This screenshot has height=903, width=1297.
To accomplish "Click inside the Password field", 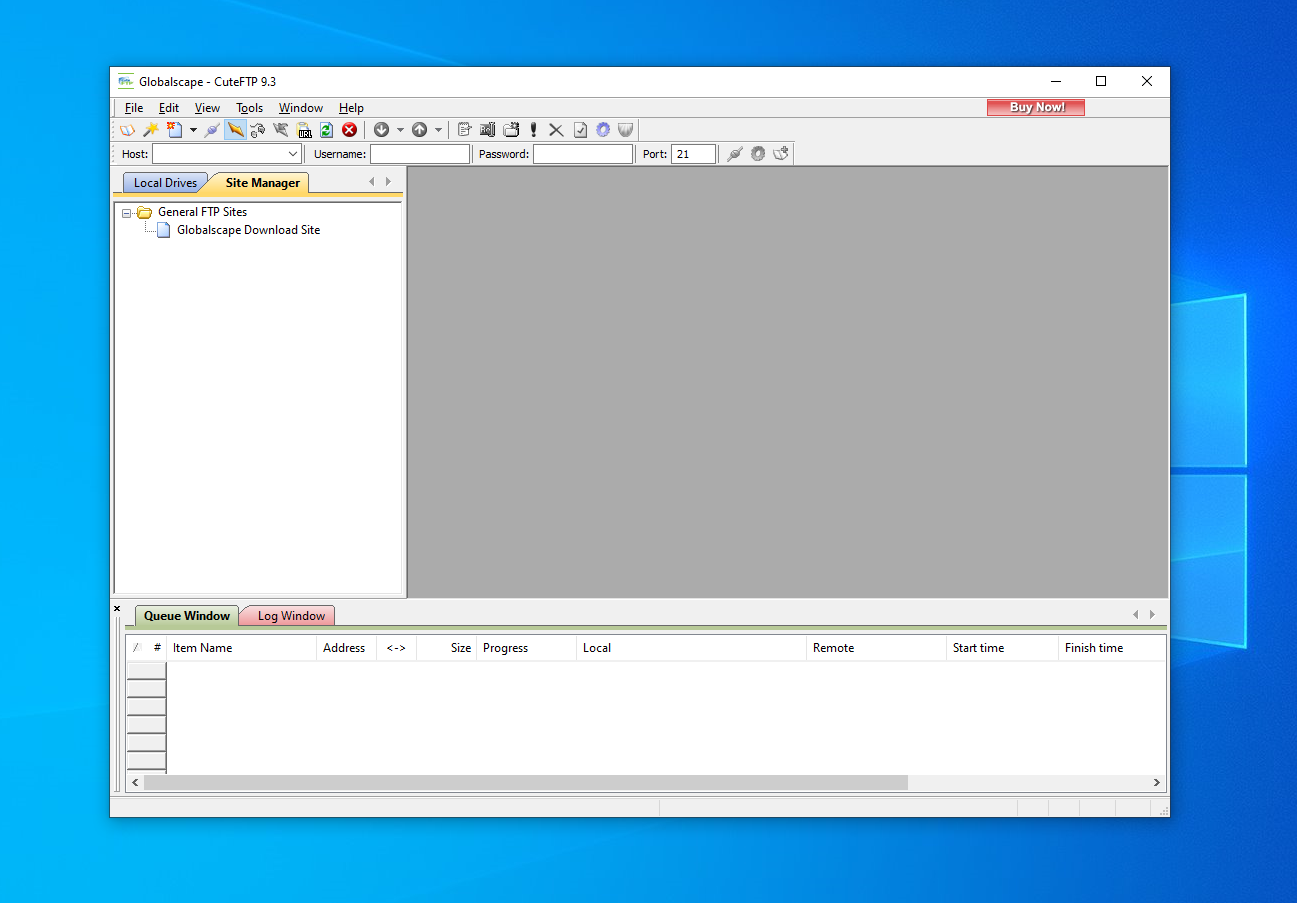I will coord(583,153).
